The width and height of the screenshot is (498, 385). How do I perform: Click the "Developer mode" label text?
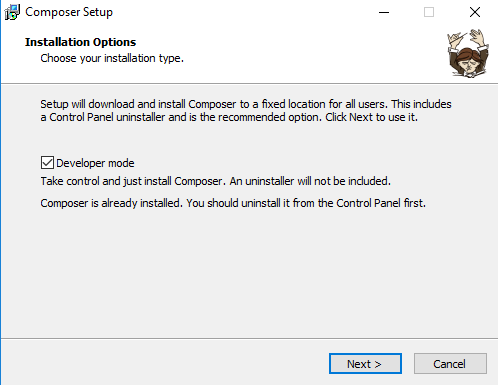95,163
